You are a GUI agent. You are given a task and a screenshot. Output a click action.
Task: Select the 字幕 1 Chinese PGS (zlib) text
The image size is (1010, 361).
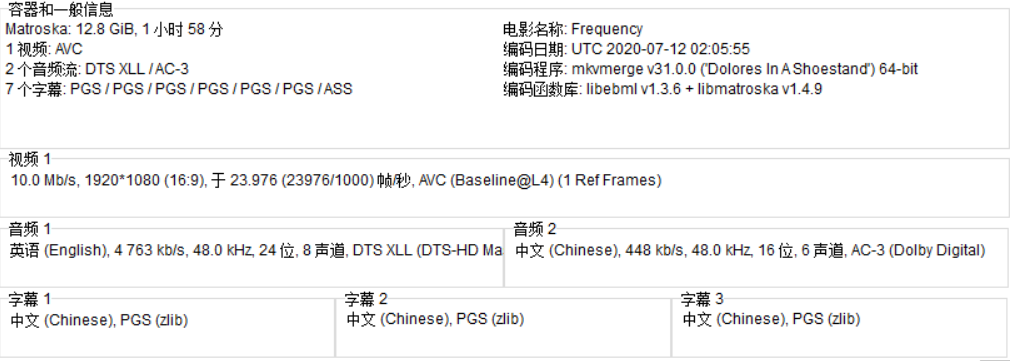click(x=99, y=320)
